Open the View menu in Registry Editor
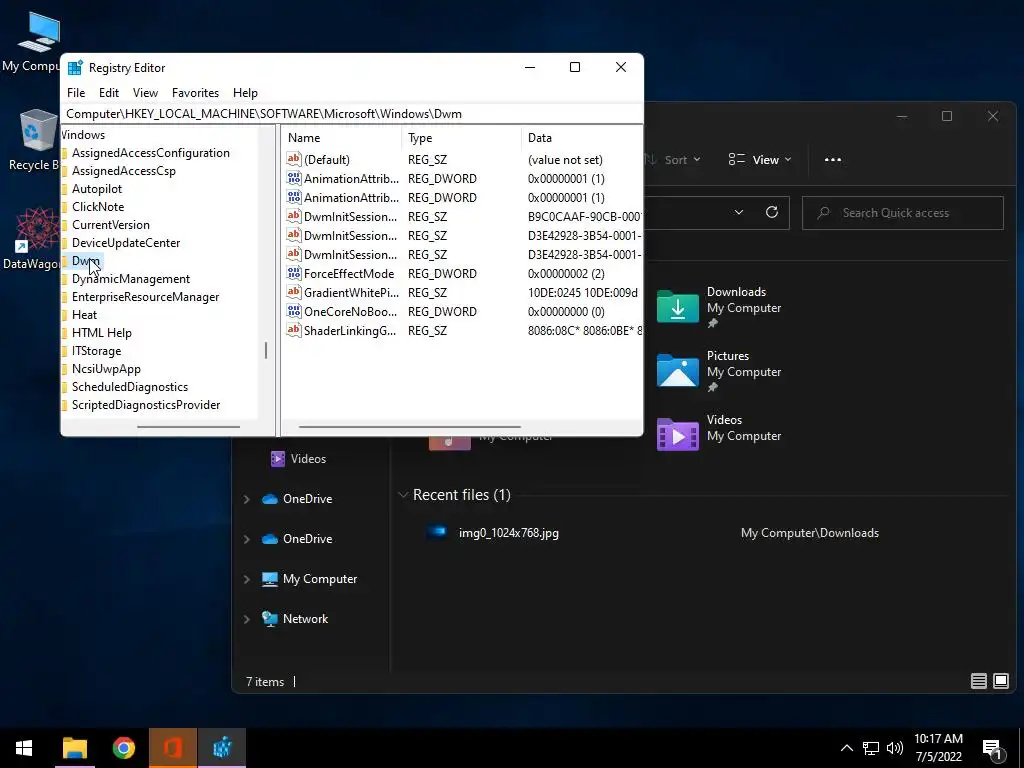 (x=145, y=93)
